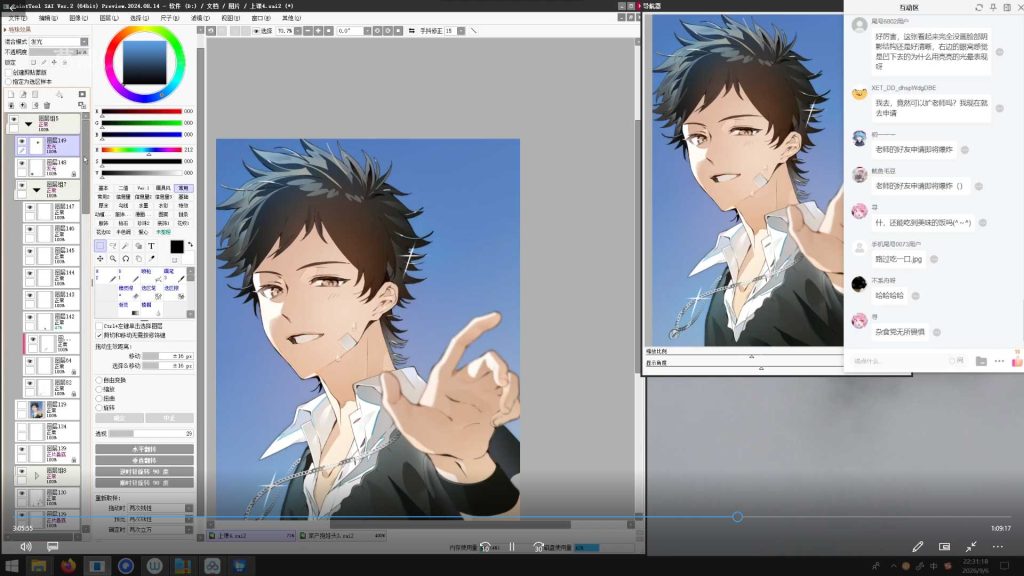Open the zoom percentage dropdown arrow
This screenshot has height=576, width=1024.
(298, 31)
